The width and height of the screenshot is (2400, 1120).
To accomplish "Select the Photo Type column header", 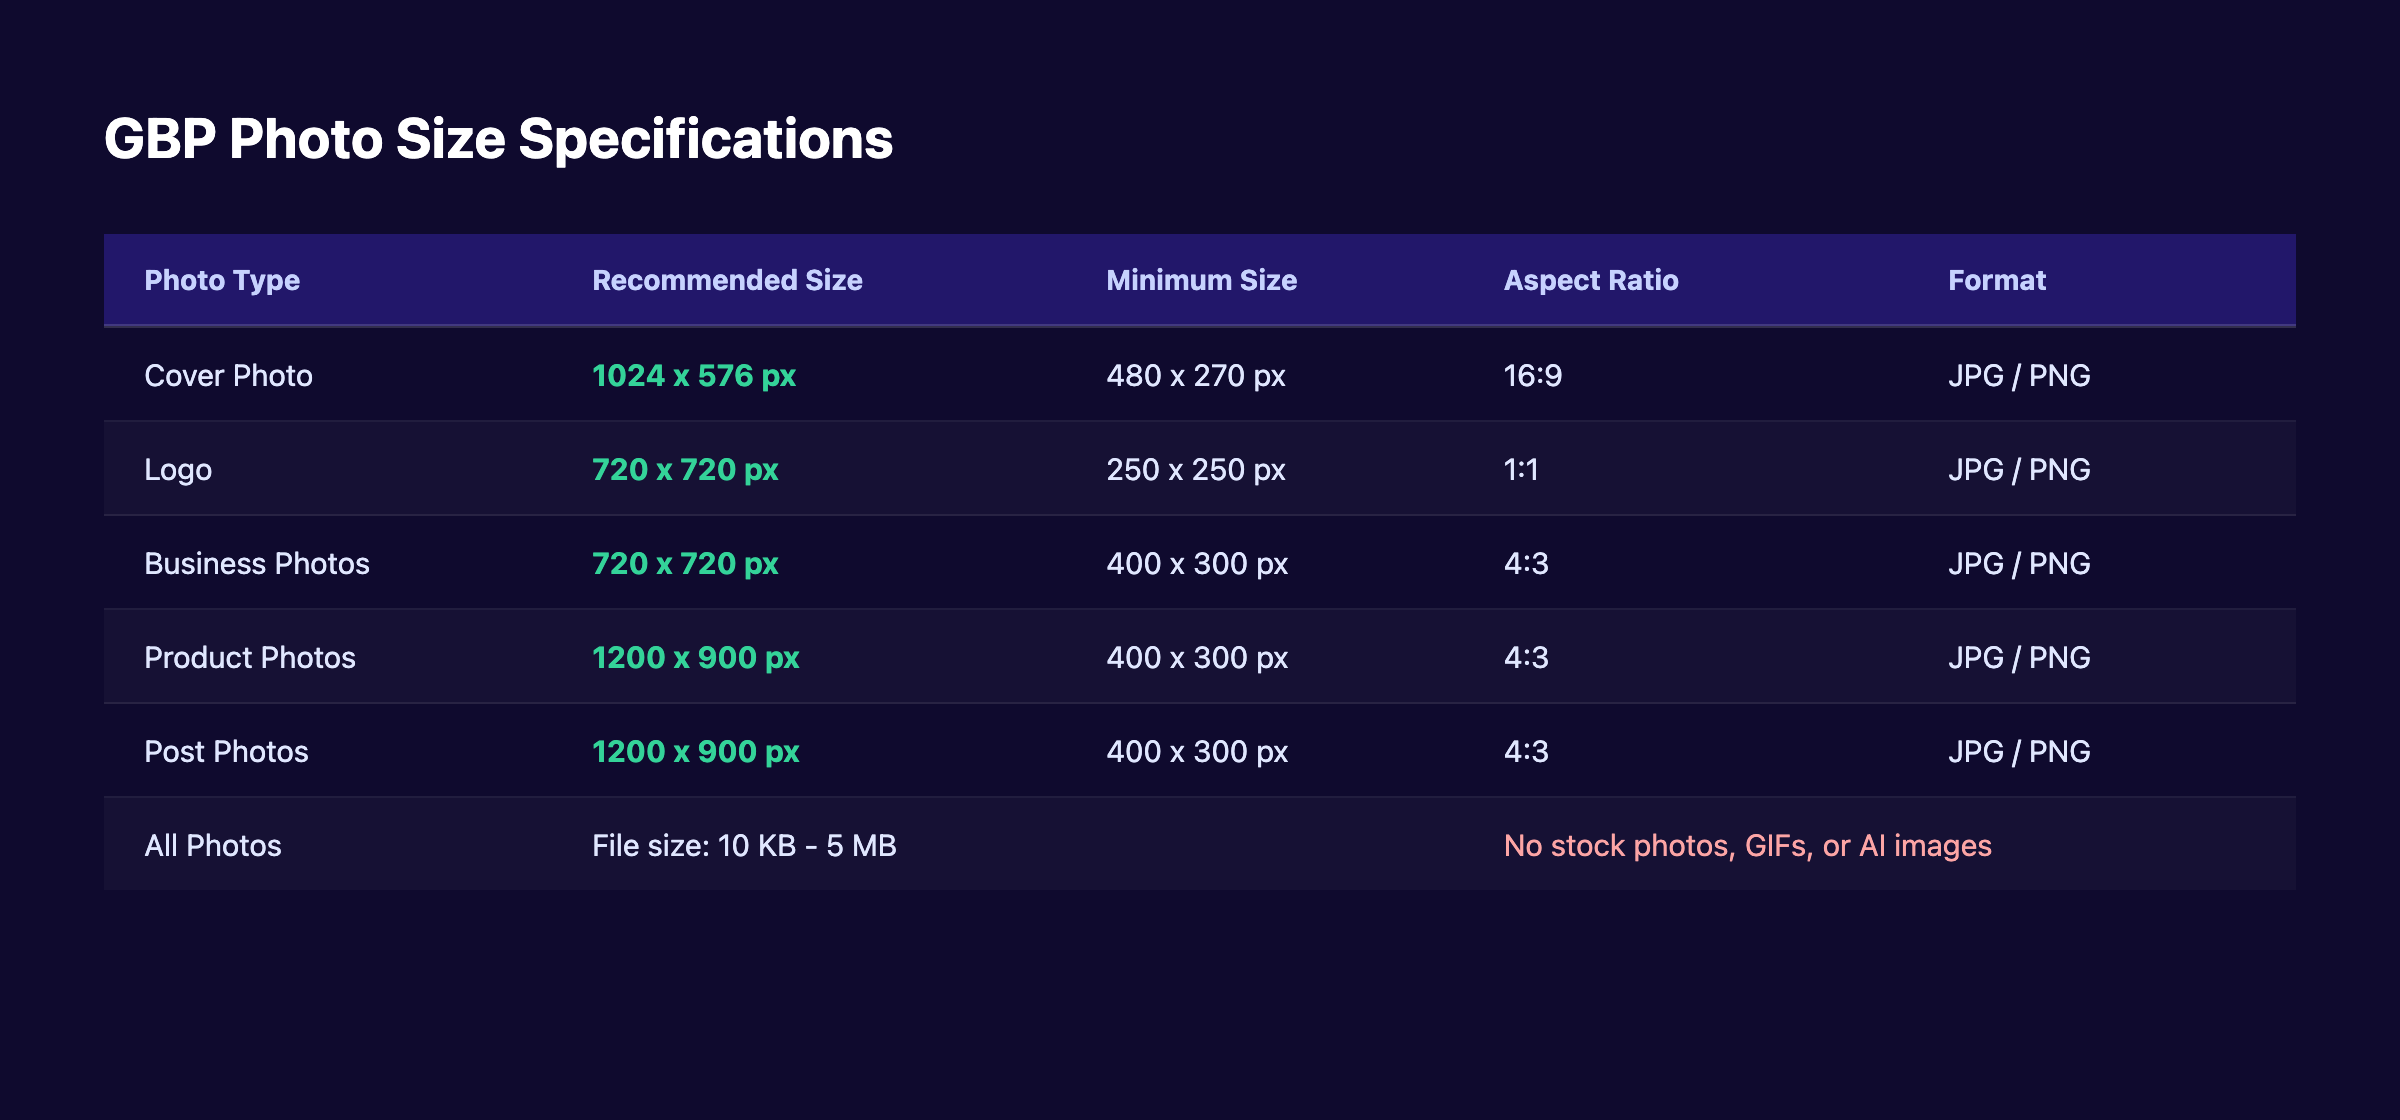I will pos(221,281).
